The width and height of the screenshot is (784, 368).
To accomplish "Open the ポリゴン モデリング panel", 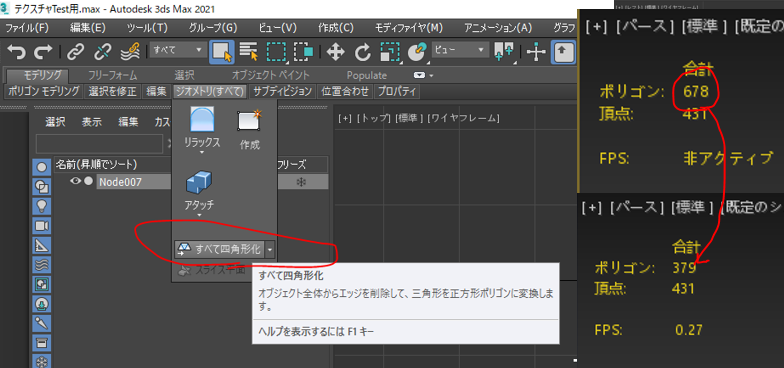I will tap(44, 92).
